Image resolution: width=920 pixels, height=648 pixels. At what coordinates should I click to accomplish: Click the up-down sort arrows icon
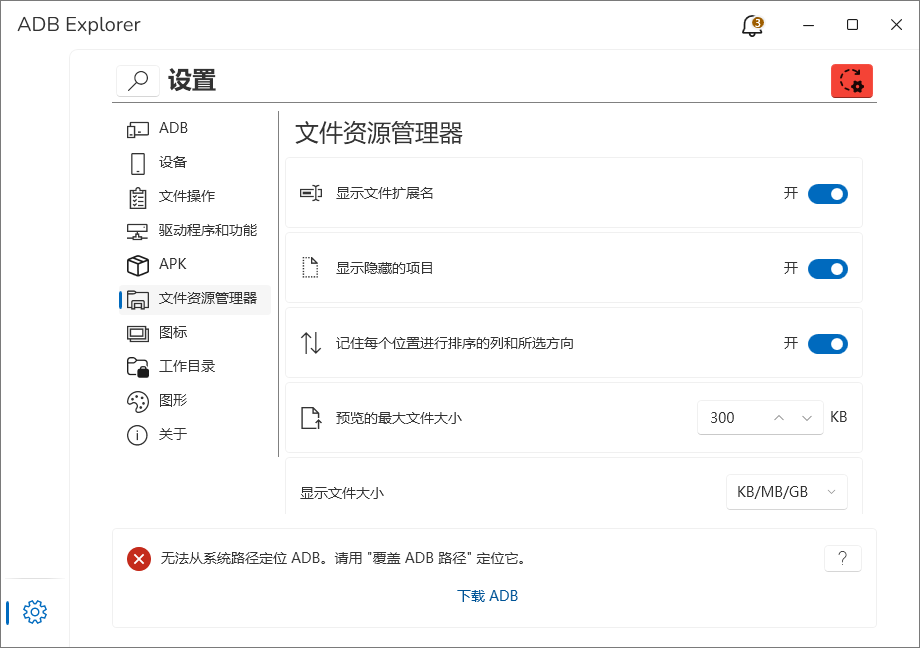(x=310, y=343)
